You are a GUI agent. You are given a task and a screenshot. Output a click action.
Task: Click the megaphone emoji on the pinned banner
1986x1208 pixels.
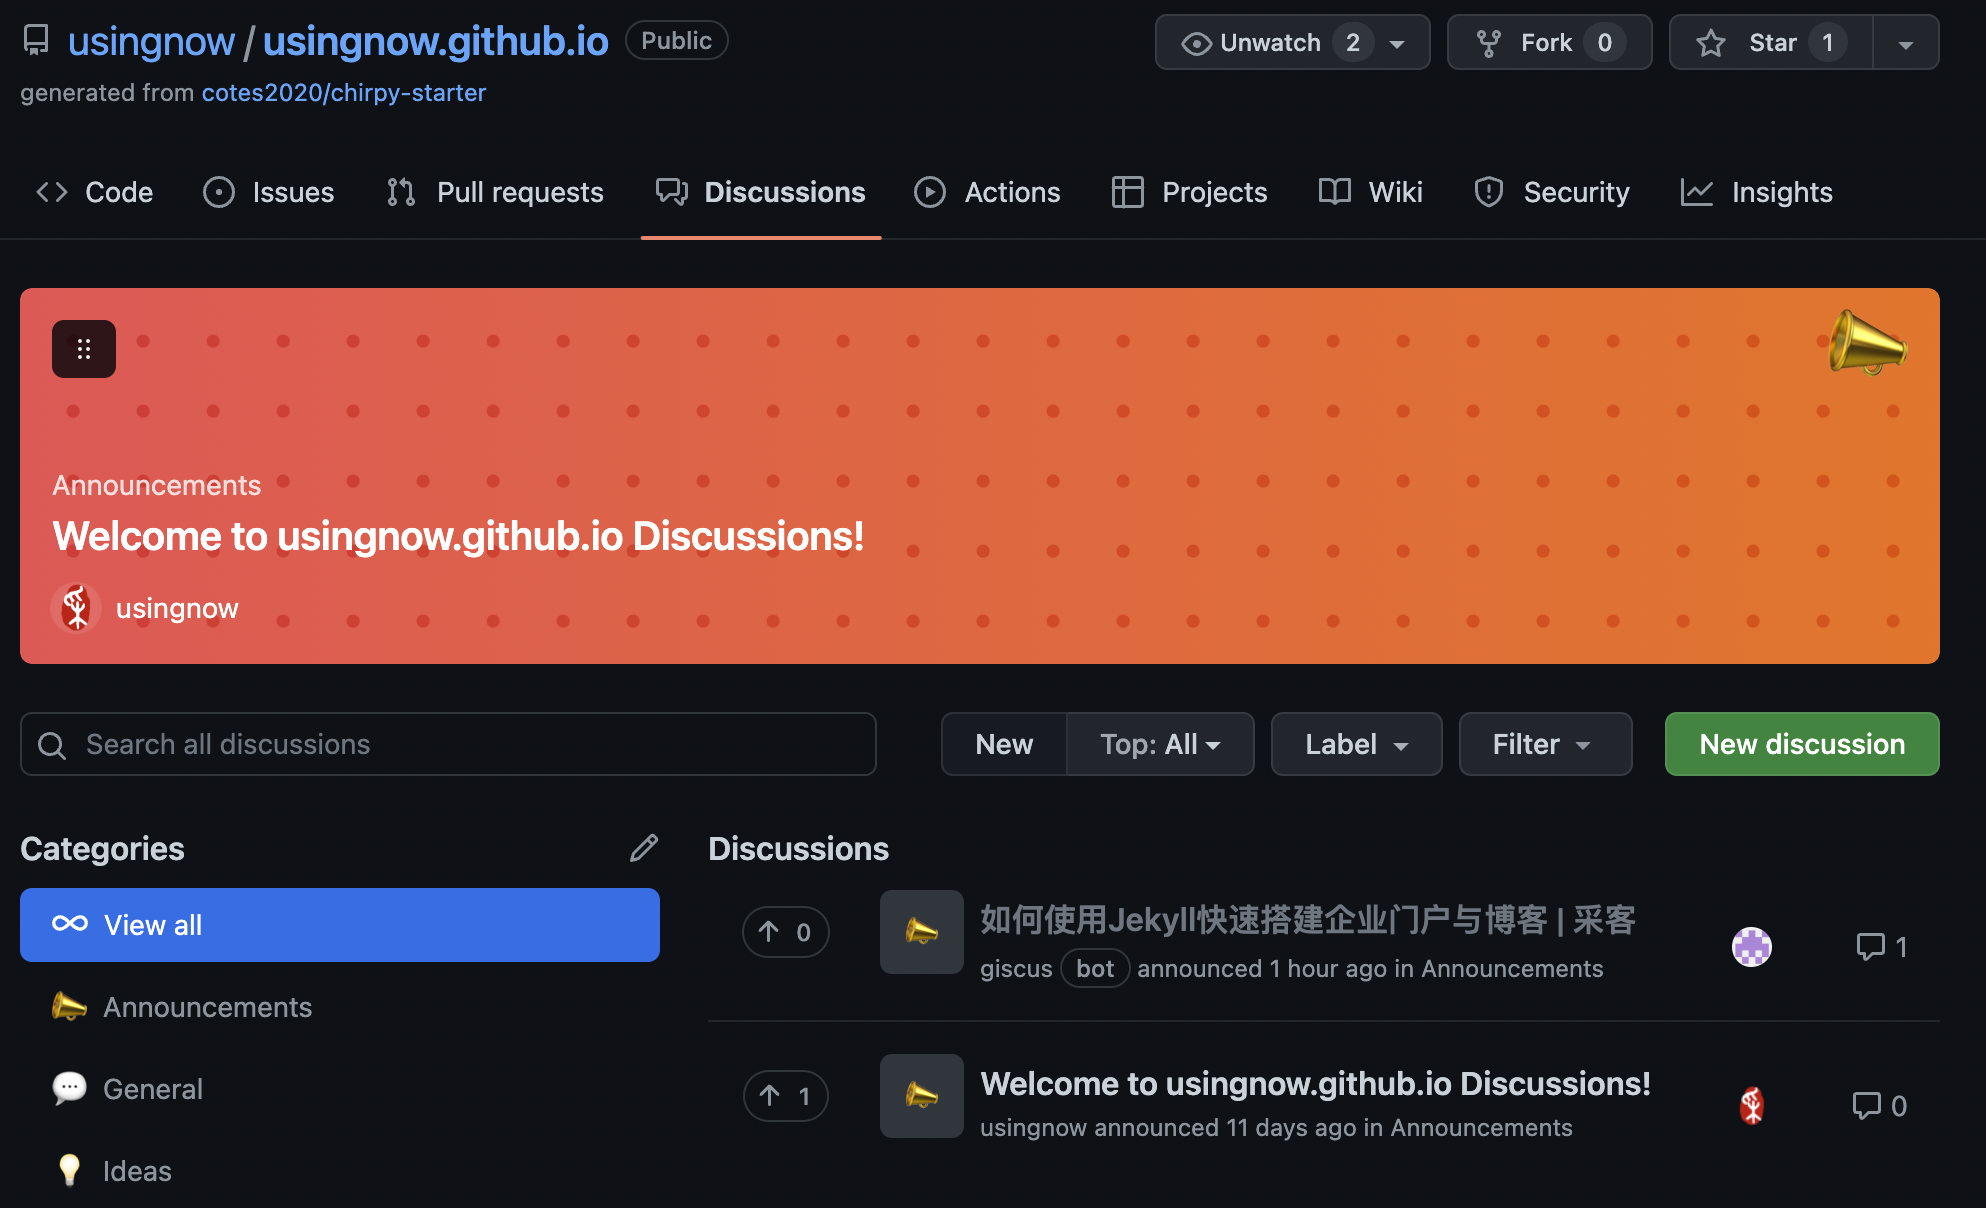[1866, 343]
